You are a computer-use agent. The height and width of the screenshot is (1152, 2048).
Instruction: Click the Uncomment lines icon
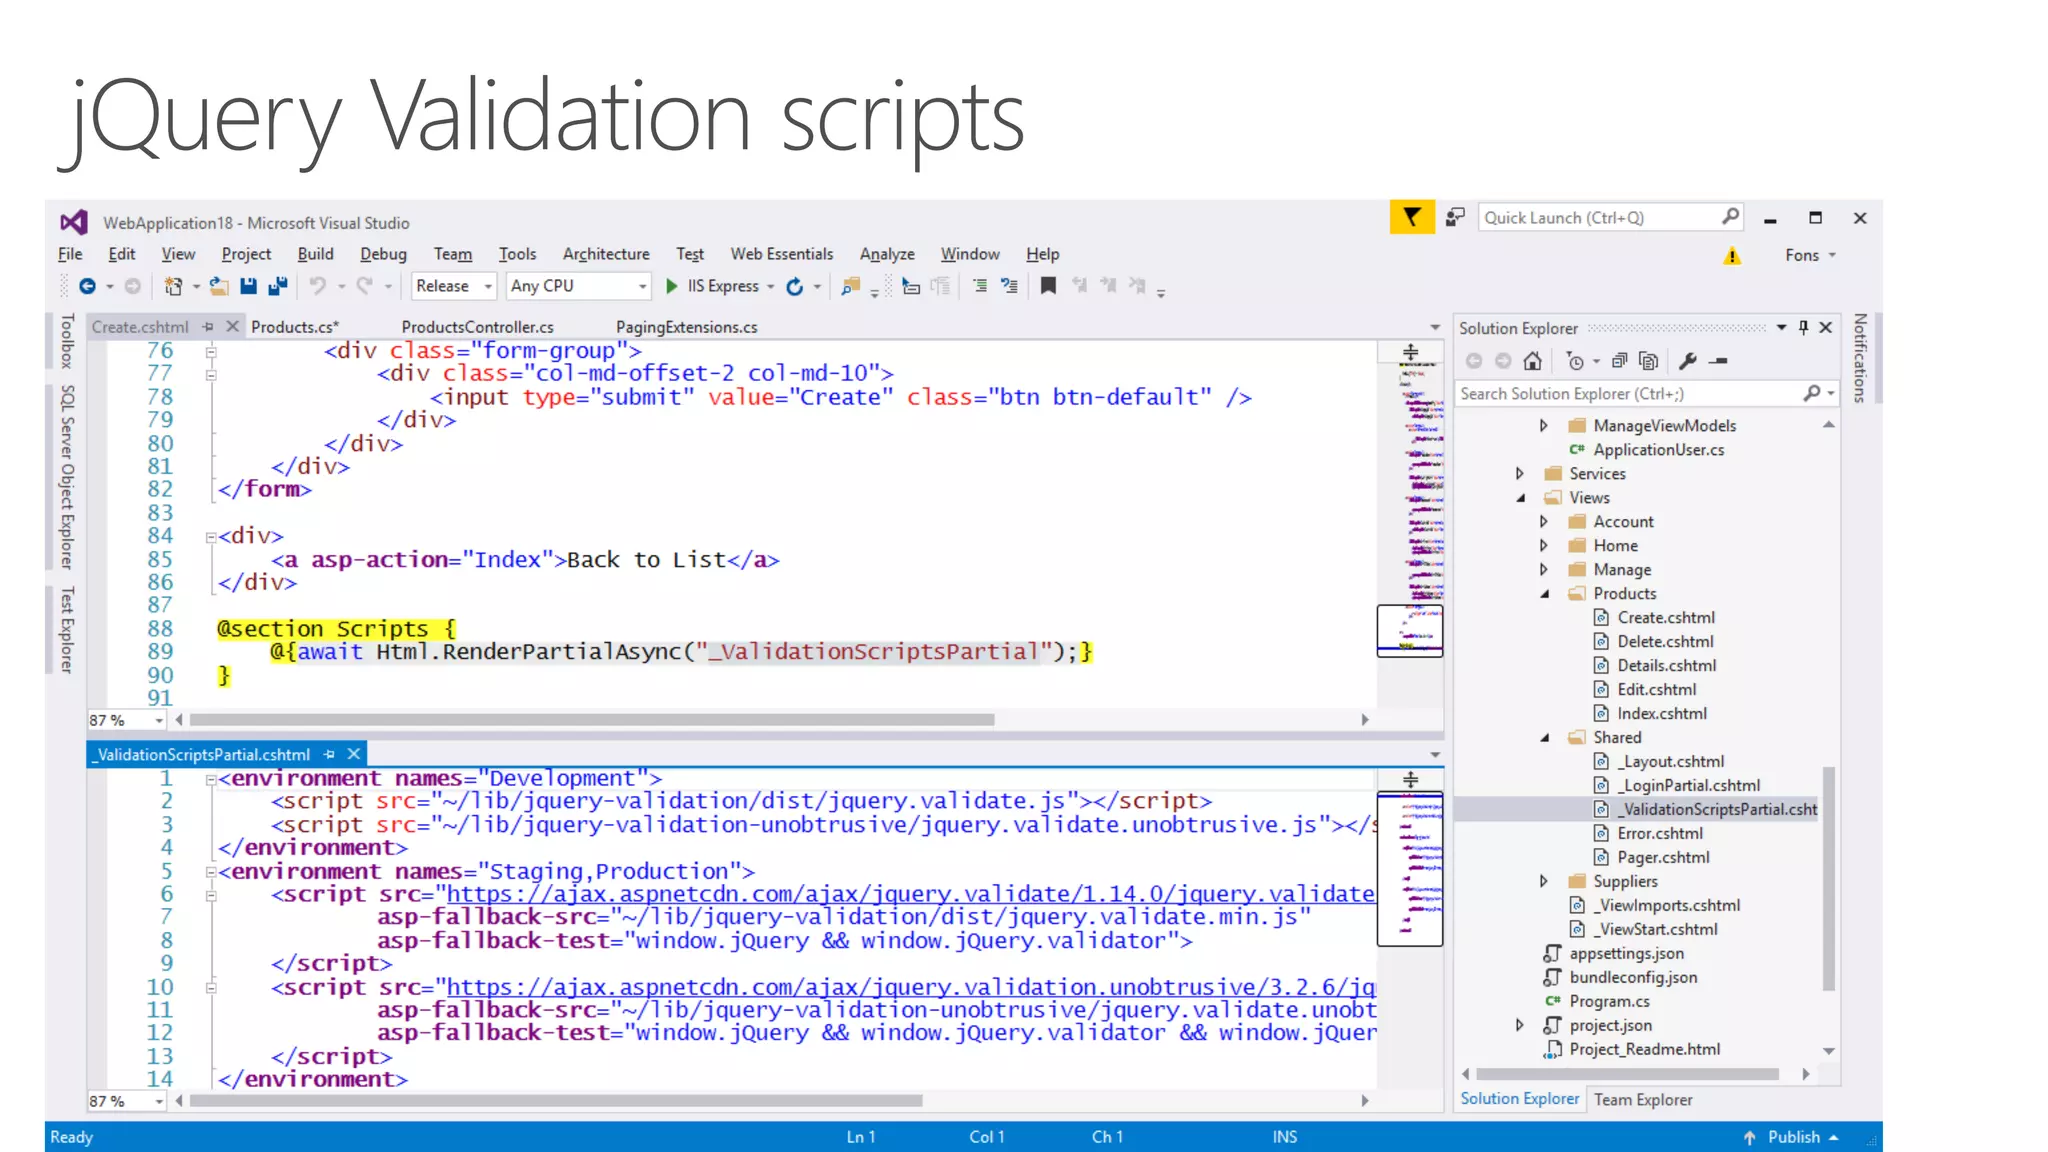point(1009,287)
